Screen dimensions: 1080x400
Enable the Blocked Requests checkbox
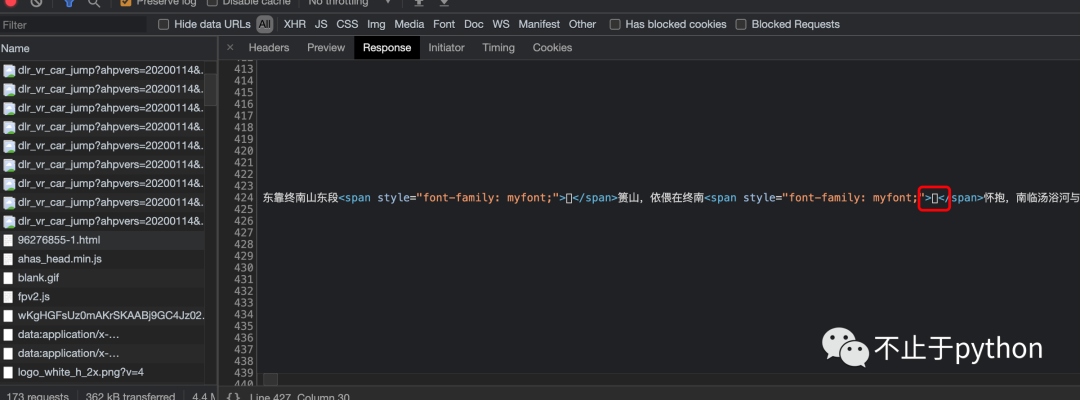(x=741, y=24)
